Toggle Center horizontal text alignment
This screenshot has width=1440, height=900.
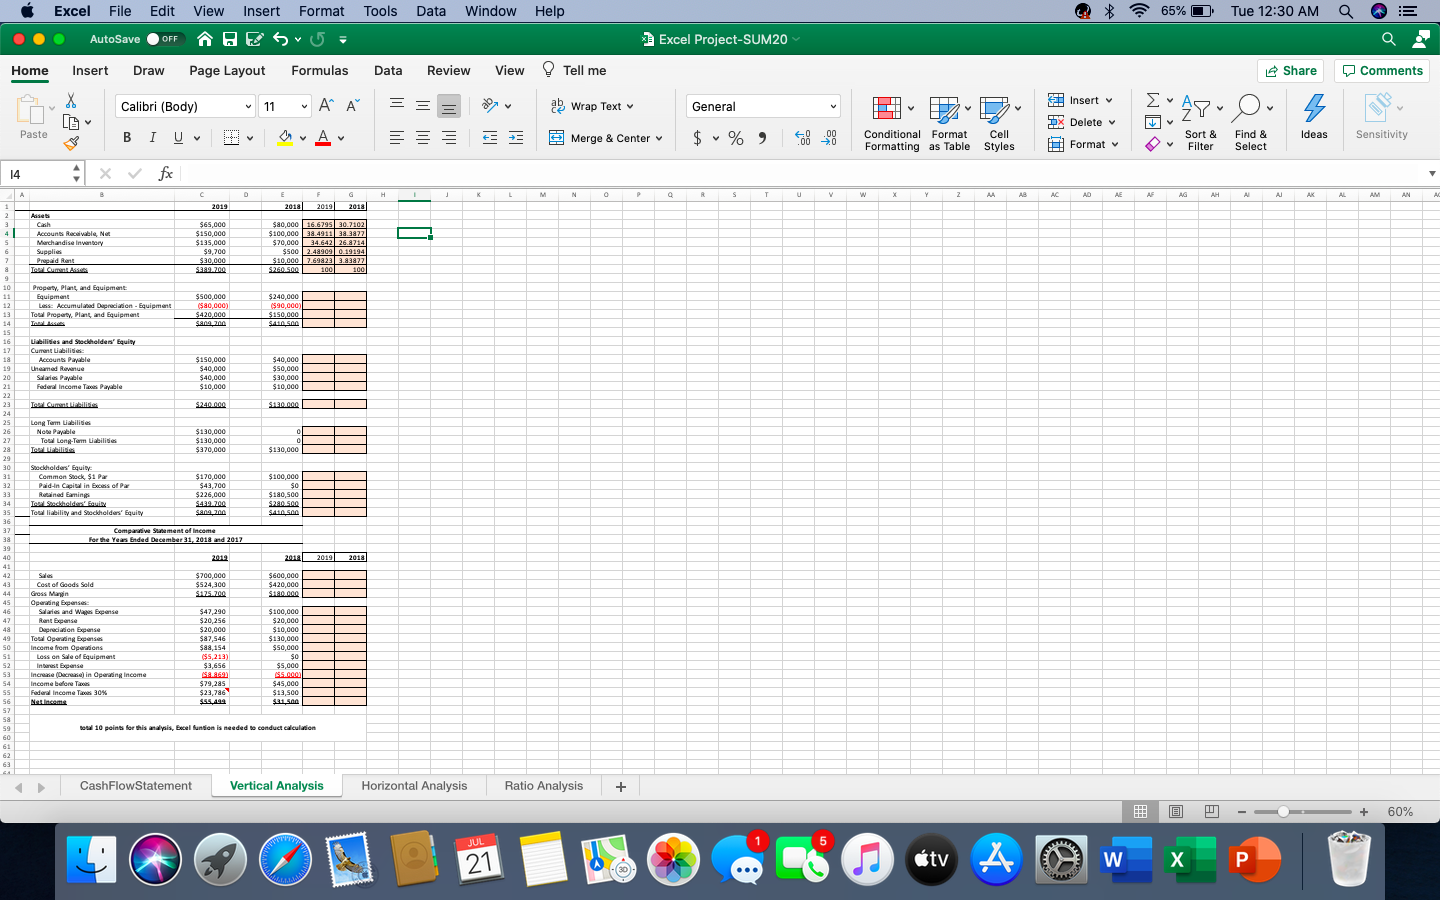point(423,138)
